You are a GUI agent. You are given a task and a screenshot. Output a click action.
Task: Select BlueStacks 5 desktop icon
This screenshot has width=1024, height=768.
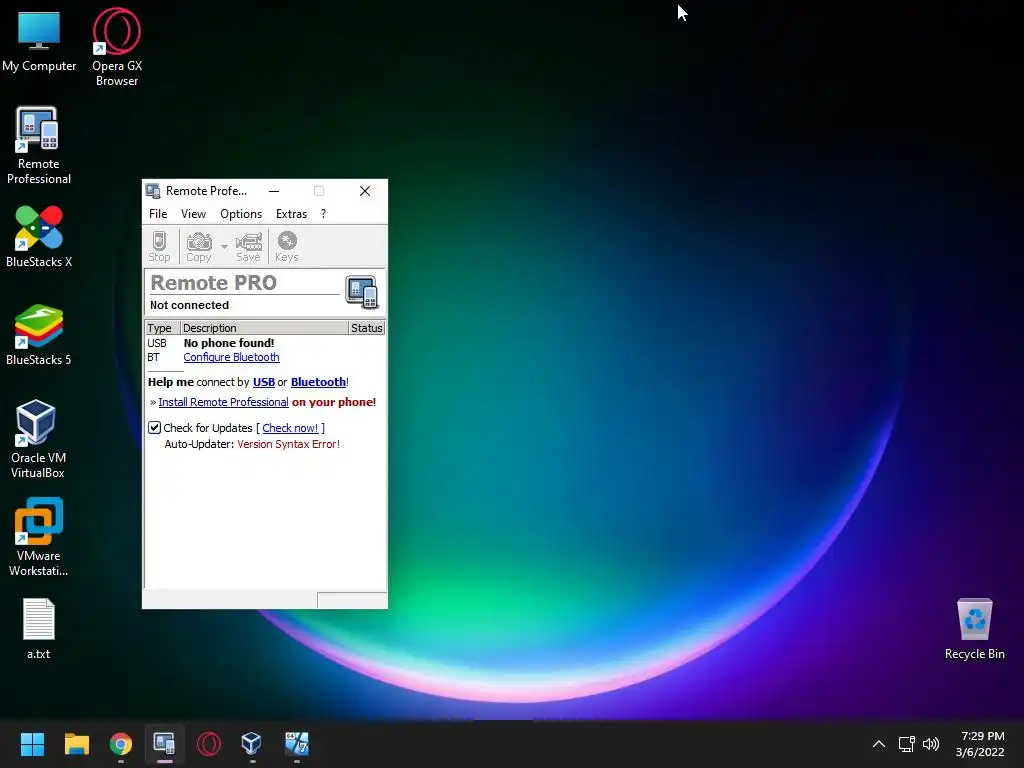39,334
